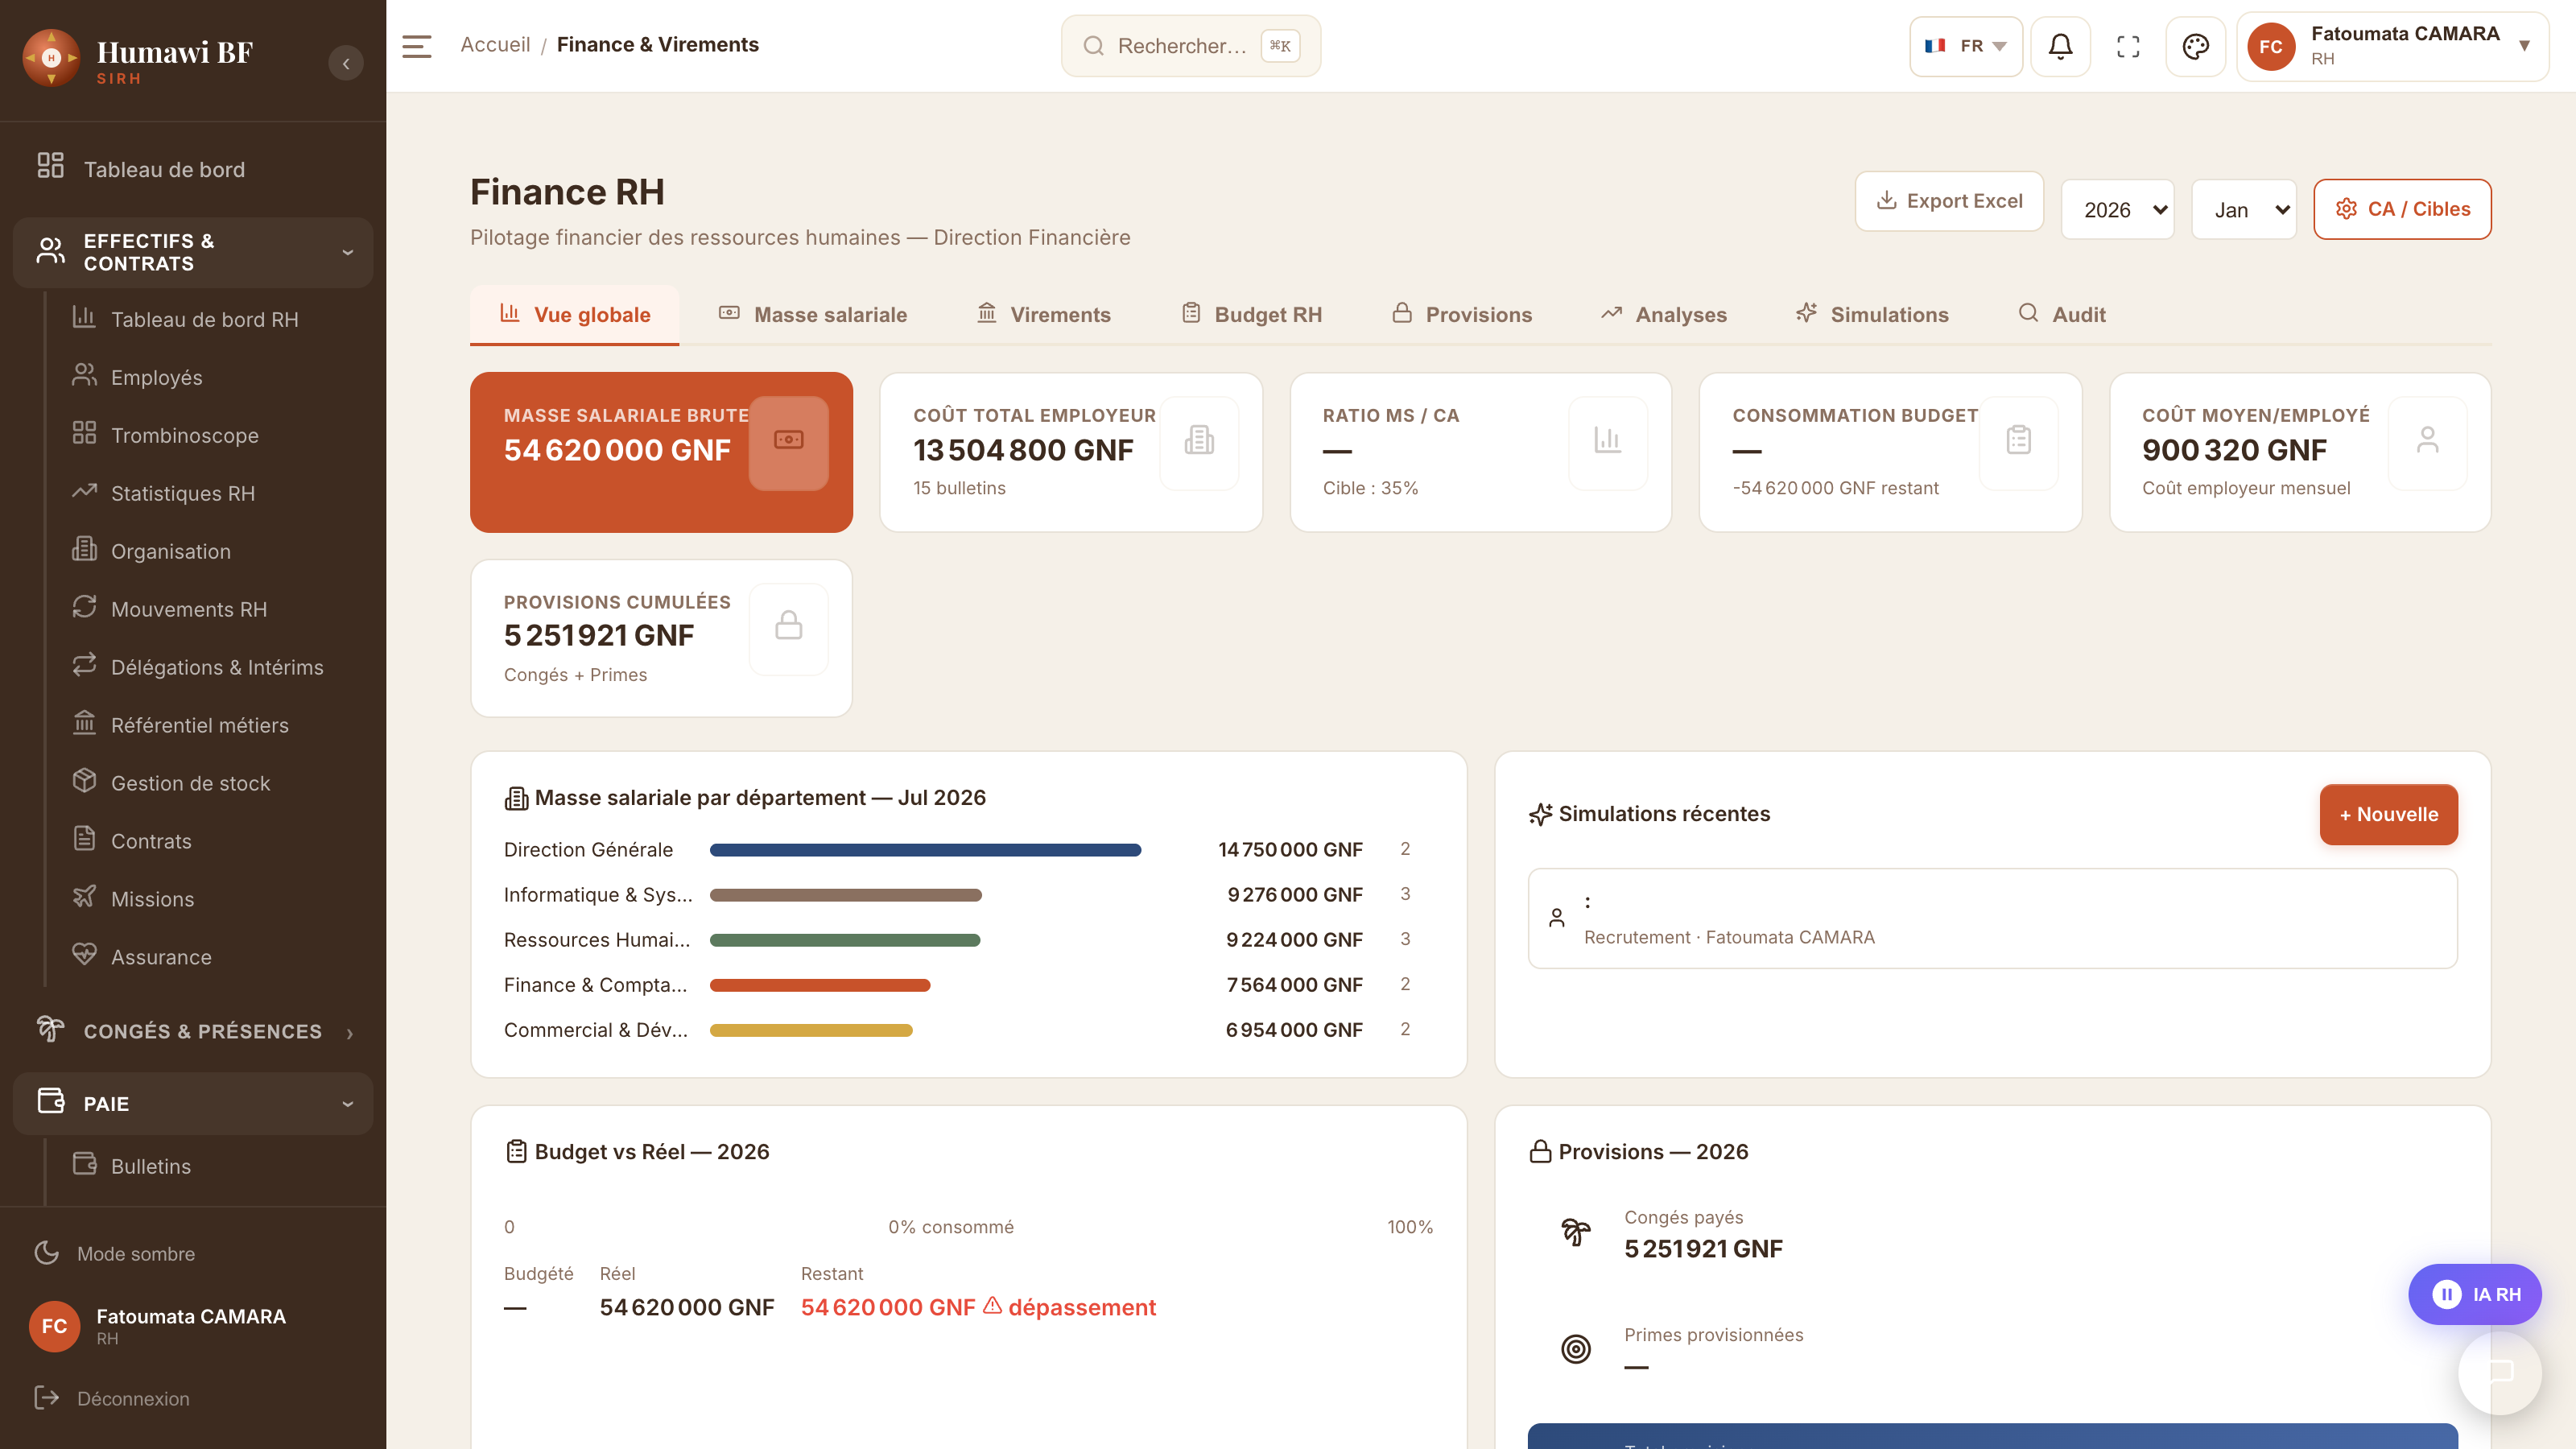The width and height of the screenshot is (2576, 1449).
Task: Click 'Commercial & Dév...' row label
Action: click(x=596, y=1030)
